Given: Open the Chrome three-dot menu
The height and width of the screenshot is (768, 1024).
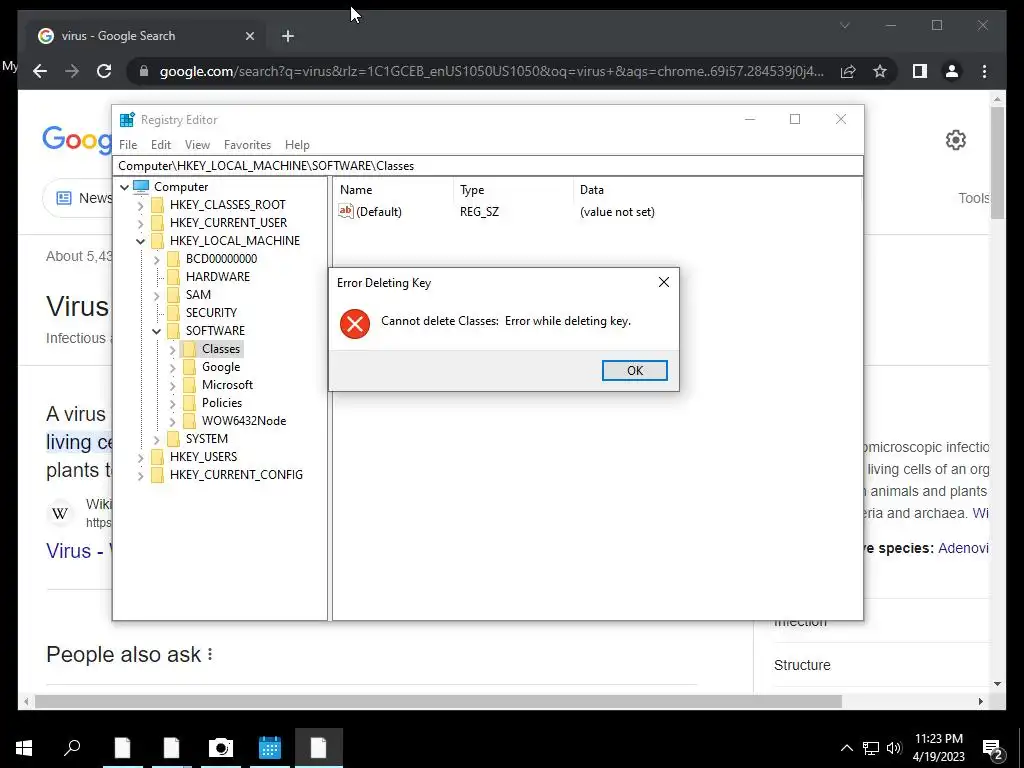Looking at the screenshot, I should (984, 71).
